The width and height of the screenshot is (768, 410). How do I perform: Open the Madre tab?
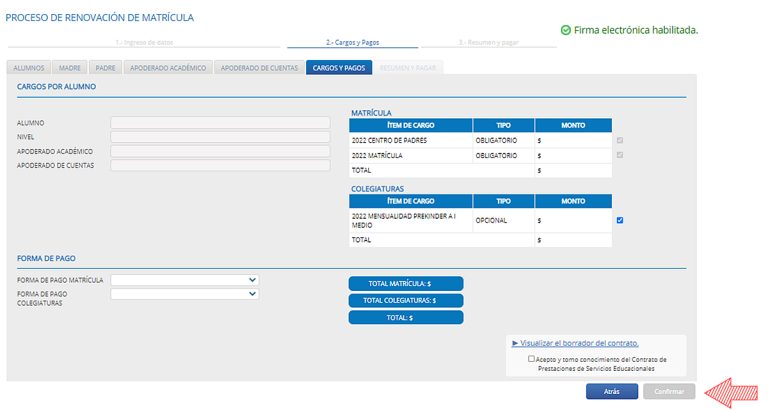[71, 68]
